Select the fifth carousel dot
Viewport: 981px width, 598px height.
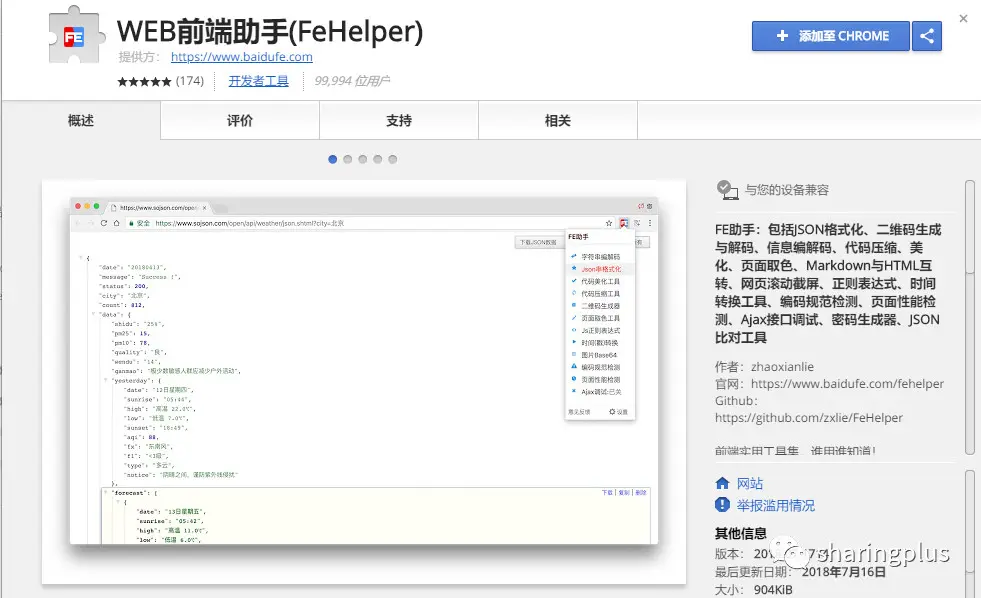point(393,160)
